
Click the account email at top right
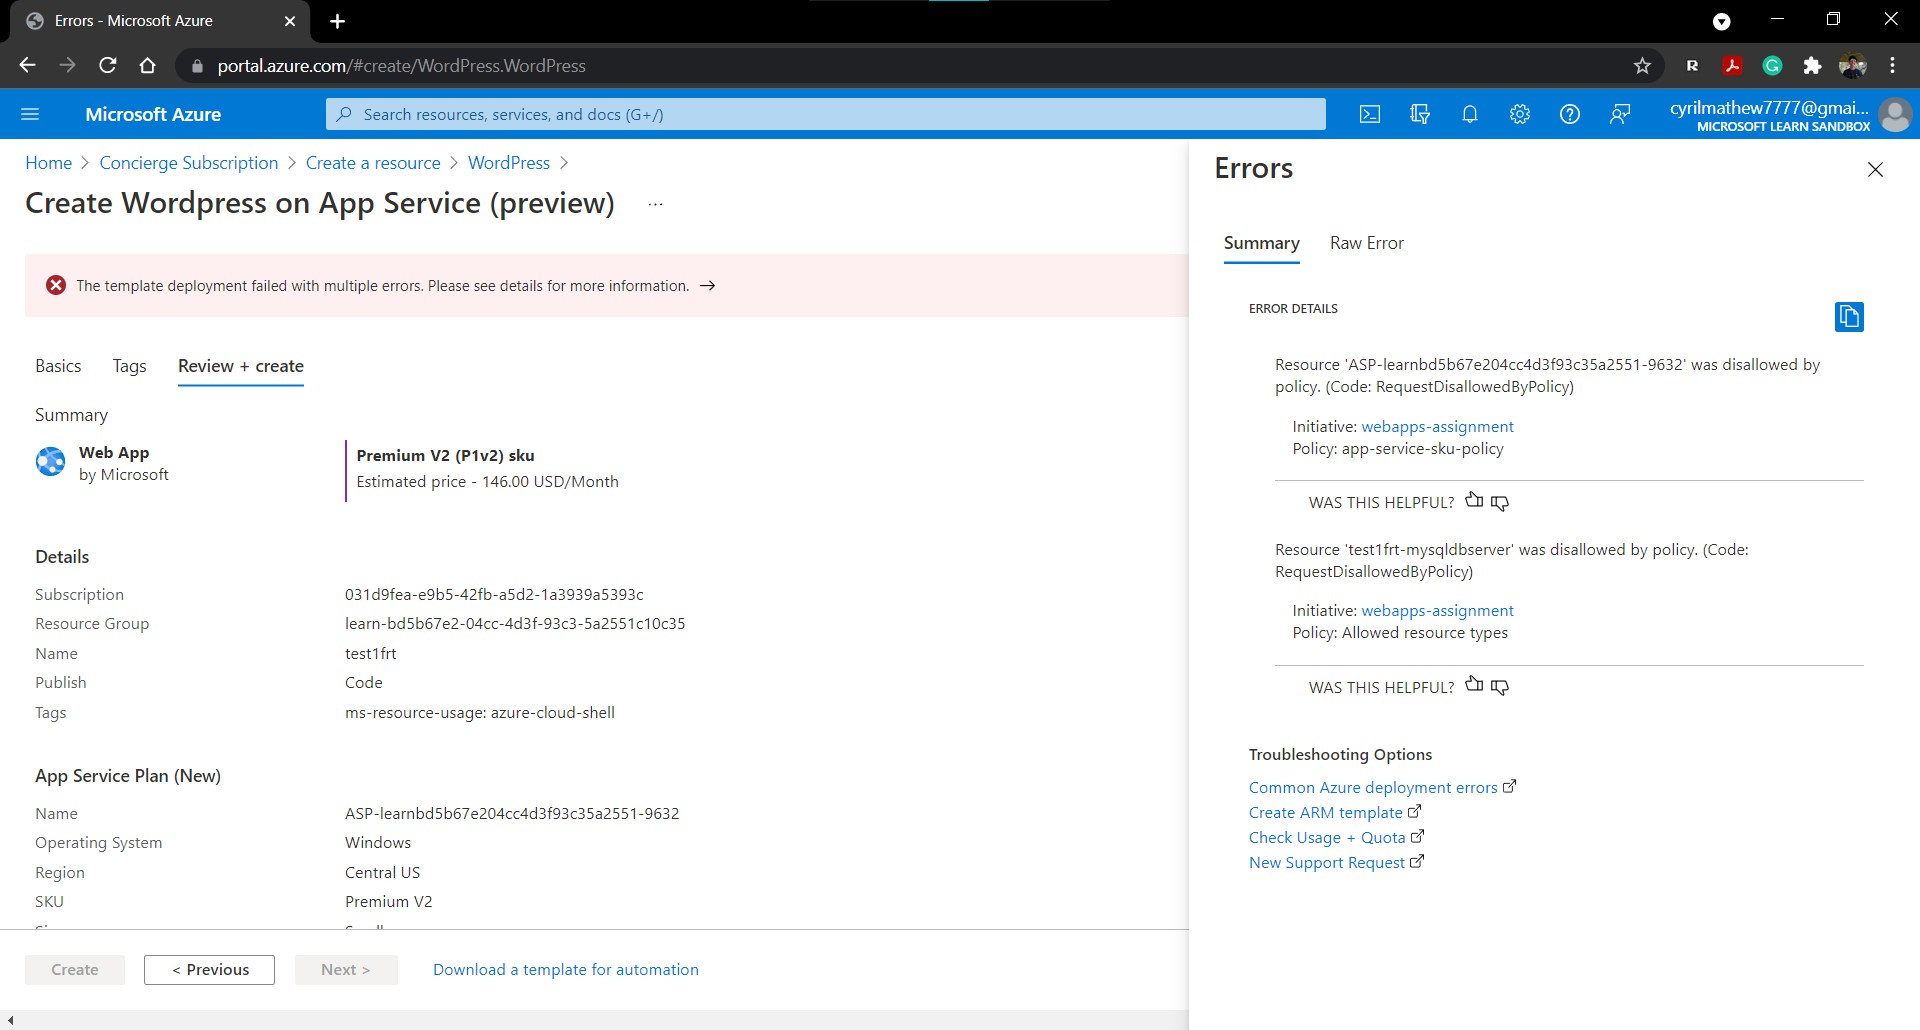[x=1769, y=107]
